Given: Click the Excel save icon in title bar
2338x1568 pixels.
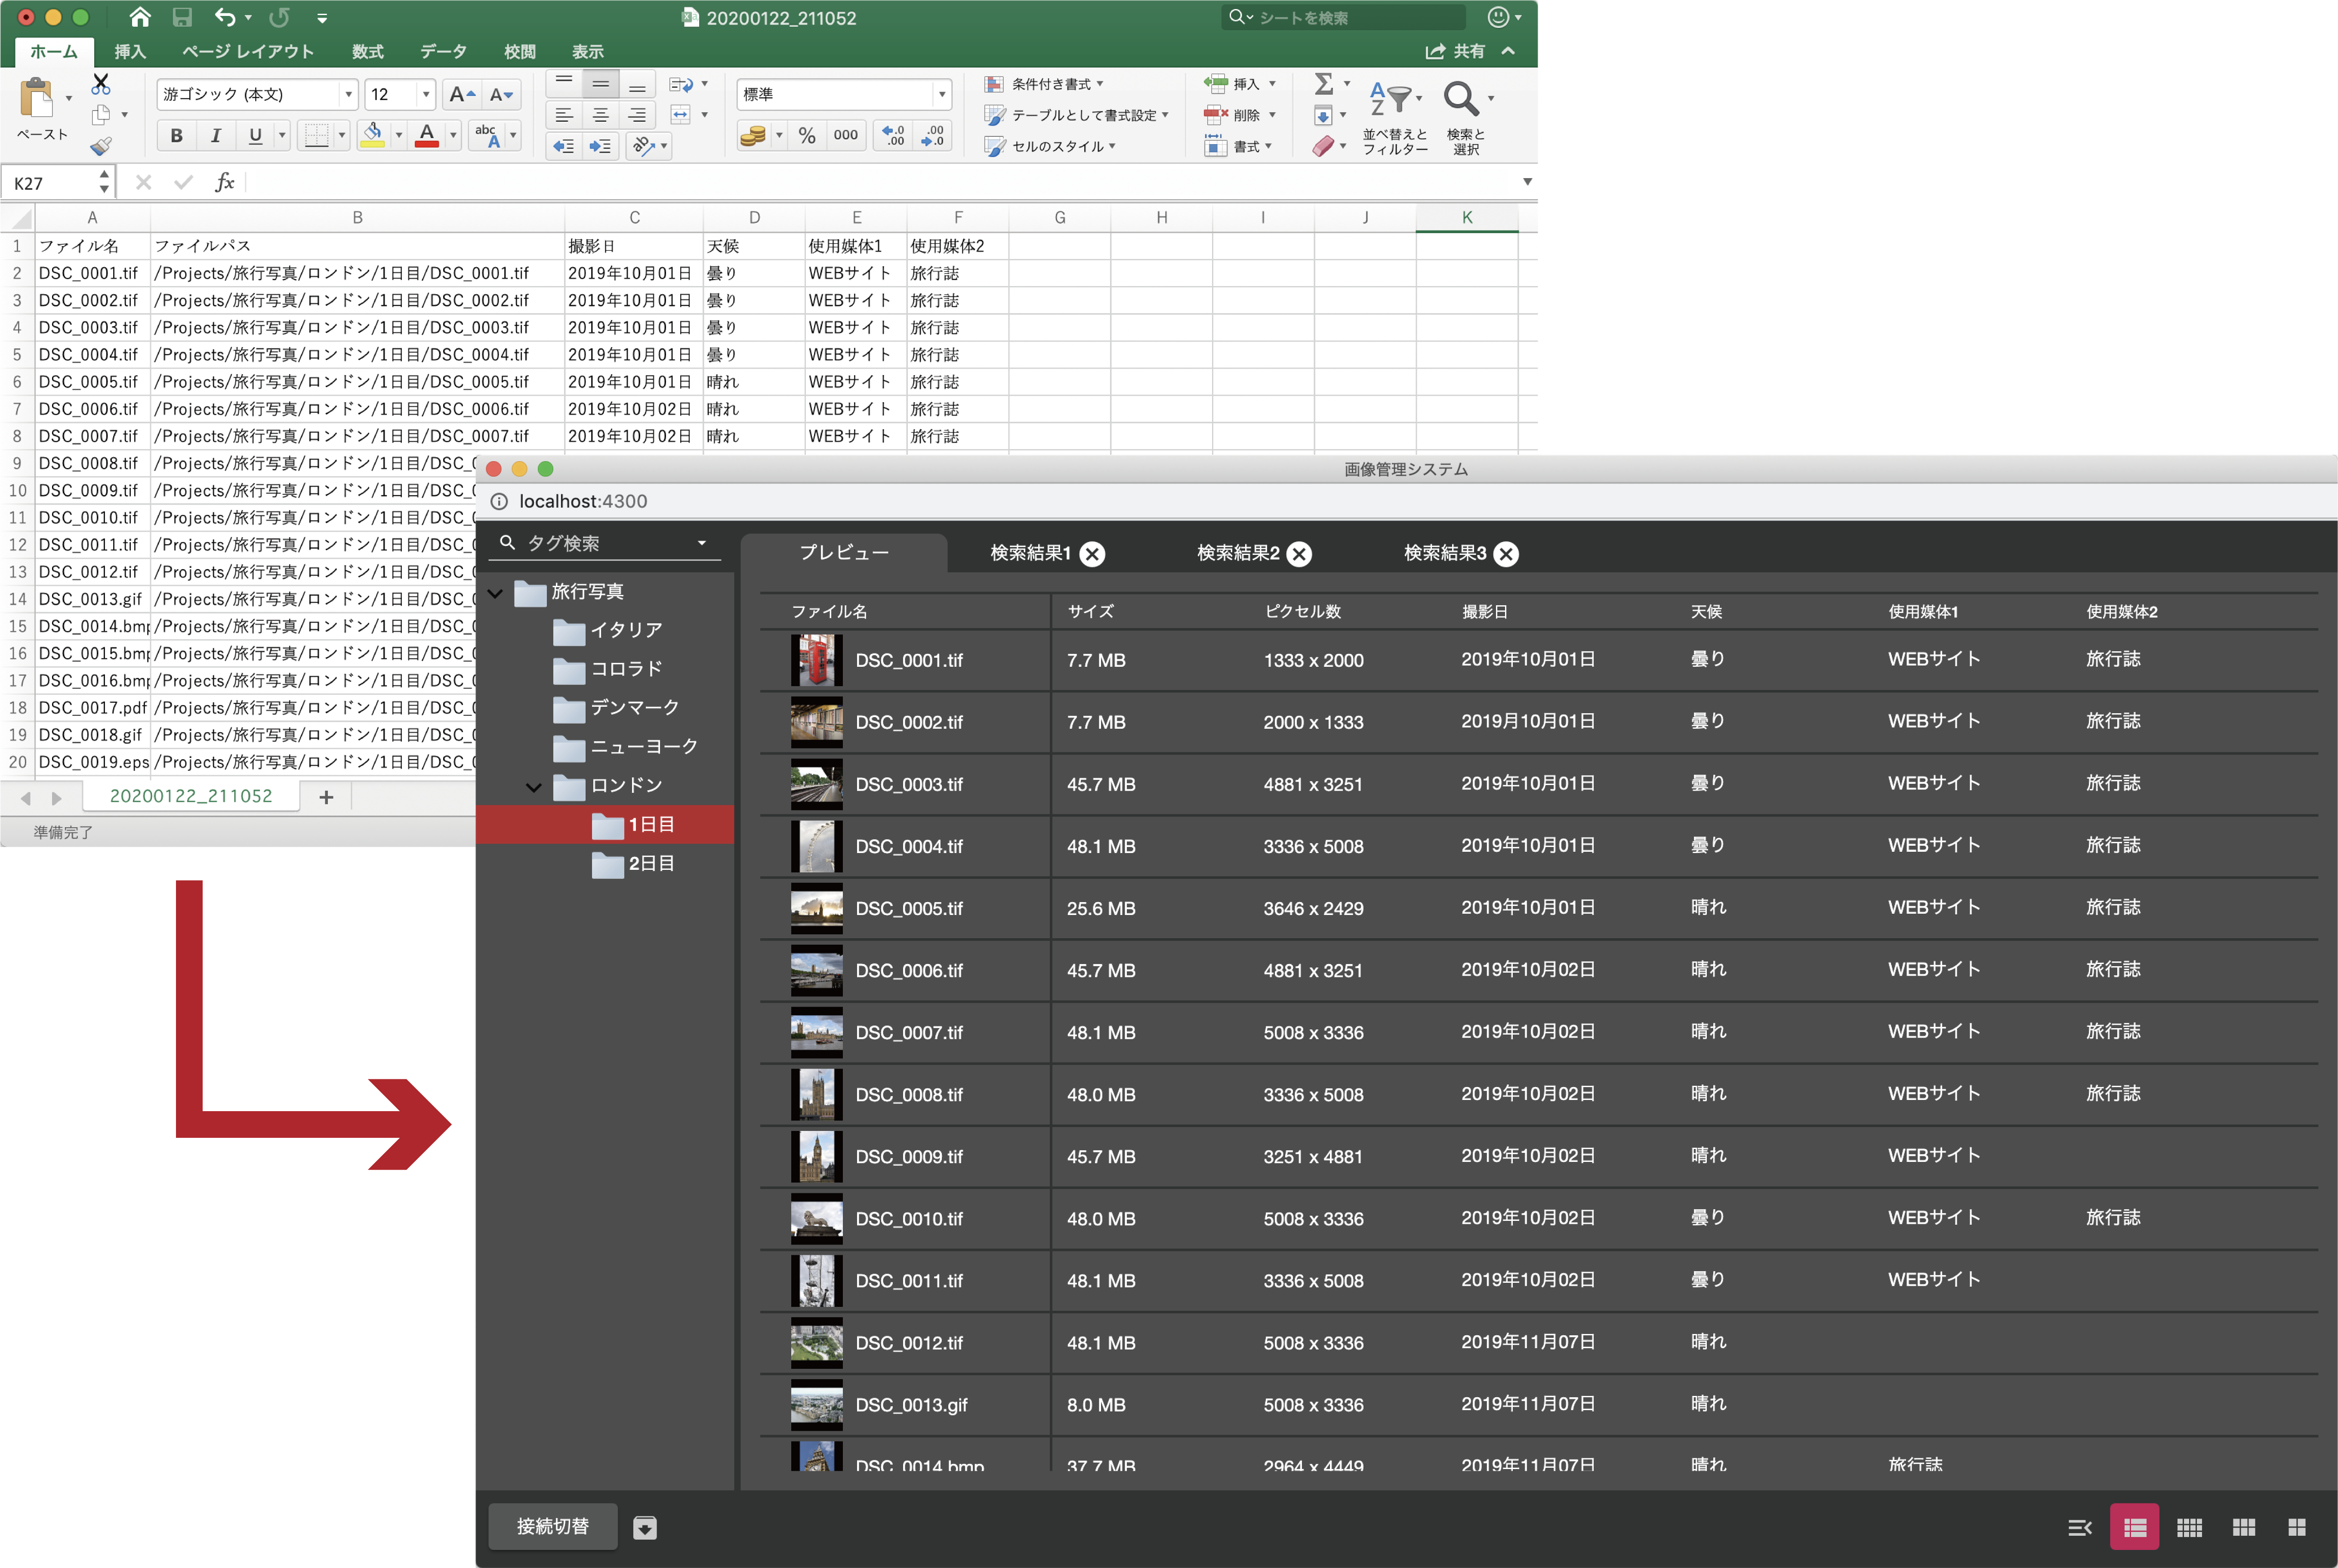Looking at the screenshot, I should [182, 17].
